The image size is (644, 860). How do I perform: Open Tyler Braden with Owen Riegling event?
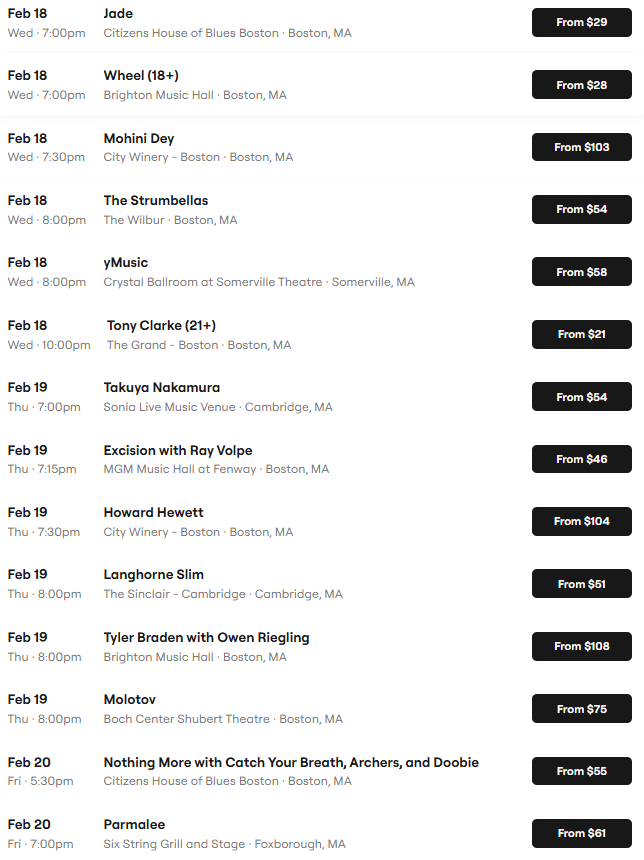[207, 638]
